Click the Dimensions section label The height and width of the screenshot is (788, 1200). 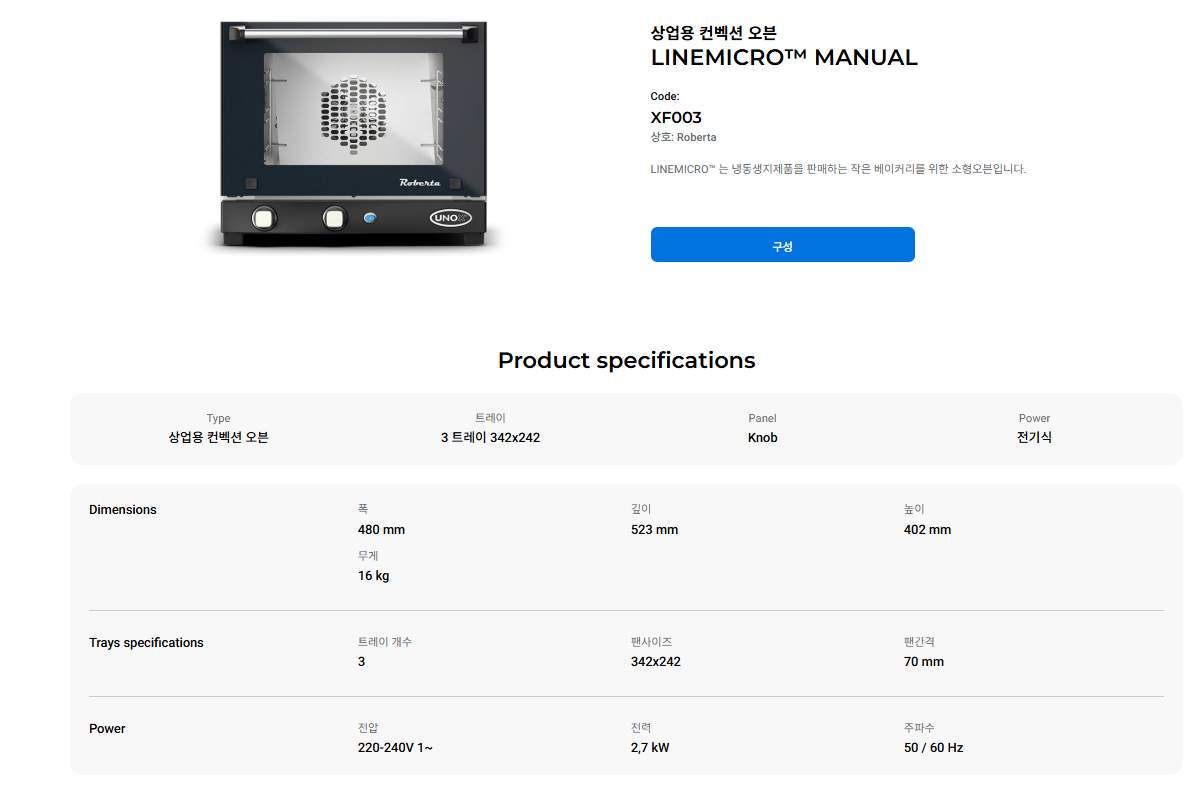point(123,510)
